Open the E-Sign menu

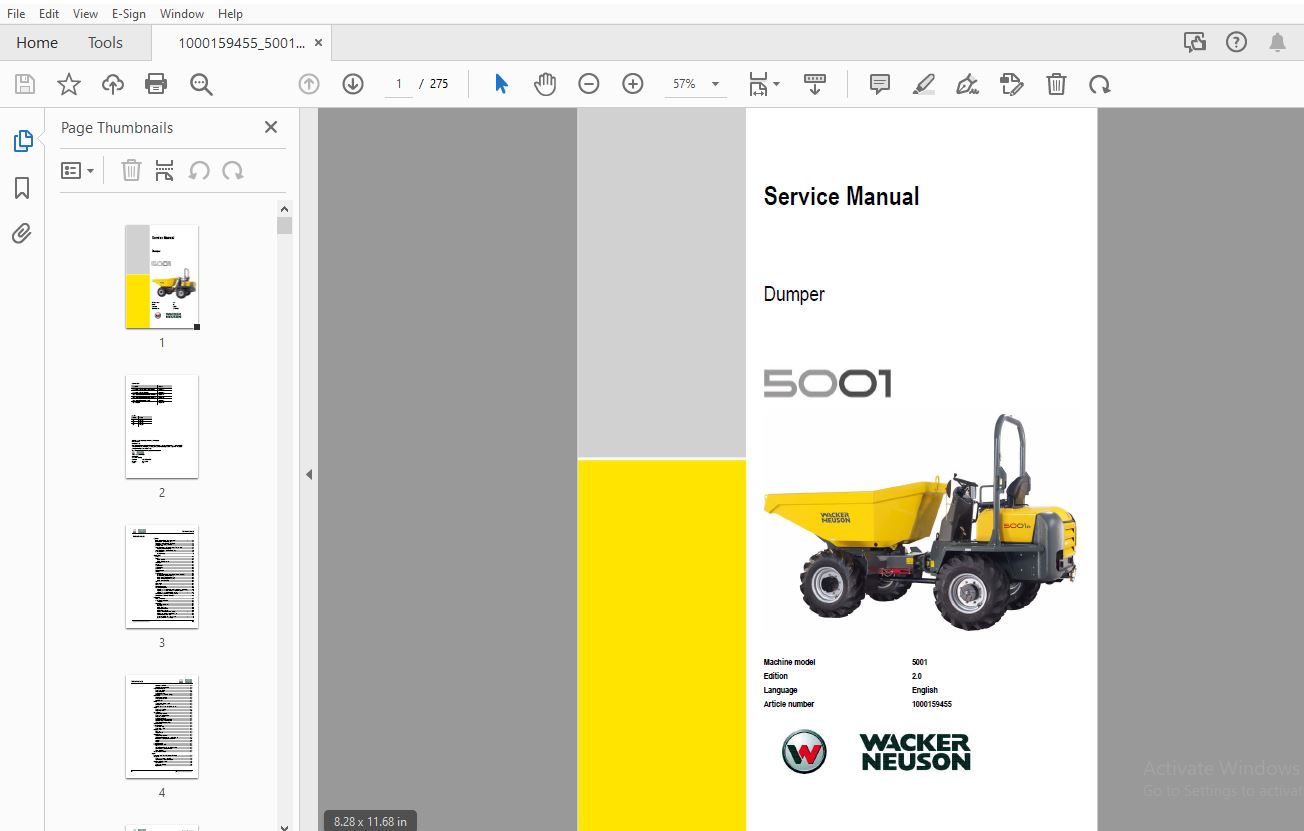pos(128,14)
